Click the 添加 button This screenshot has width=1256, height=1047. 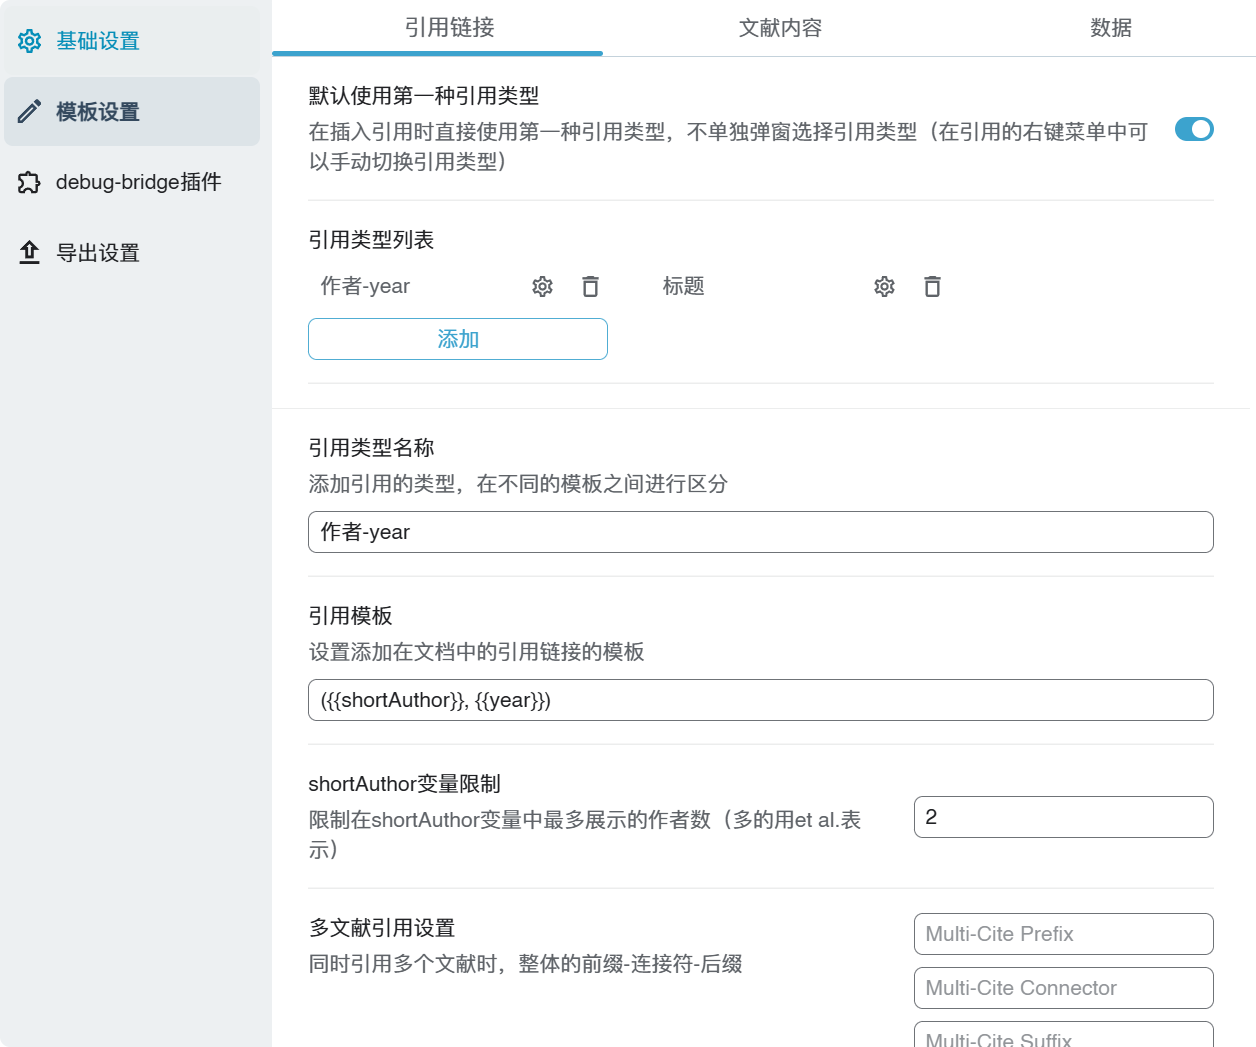[x=458, y=339]
